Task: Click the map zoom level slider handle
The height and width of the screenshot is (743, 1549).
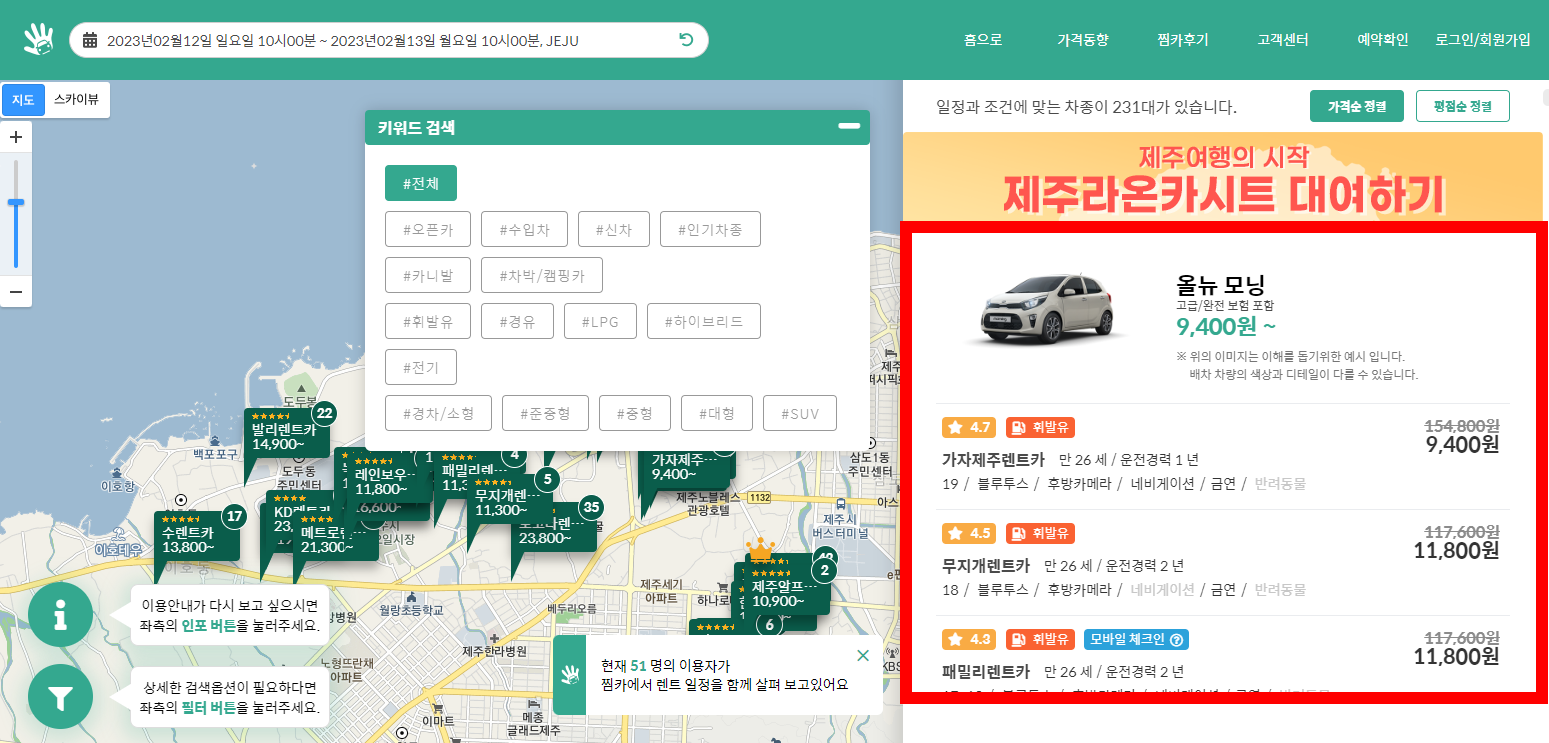Action: [16, 202]
